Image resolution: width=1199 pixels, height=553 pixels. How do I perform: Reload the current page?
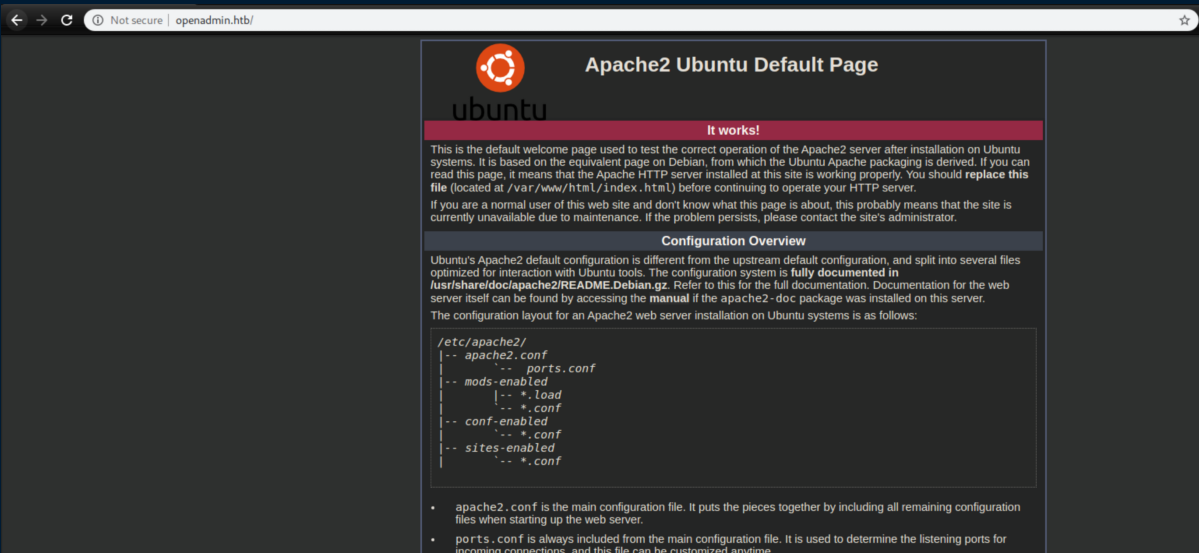coord(66,20)
